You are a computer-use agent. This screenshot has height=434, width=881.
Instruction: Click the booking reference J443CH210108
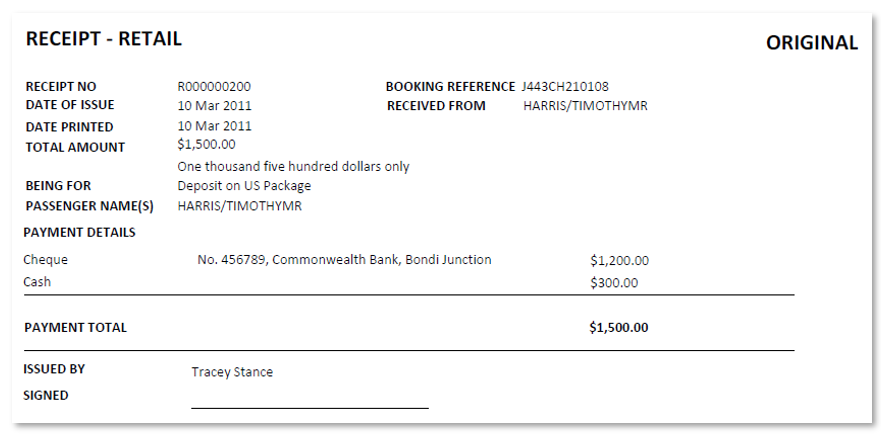[565, 87]
